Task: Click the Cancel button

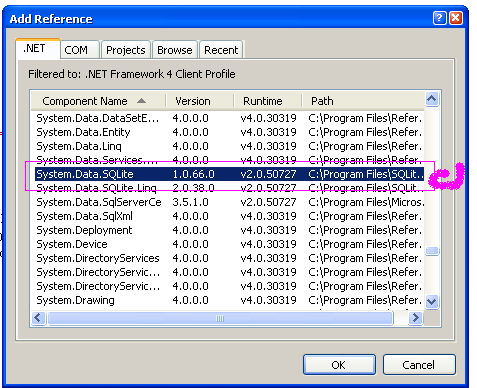Action: [x=419, y=365]
